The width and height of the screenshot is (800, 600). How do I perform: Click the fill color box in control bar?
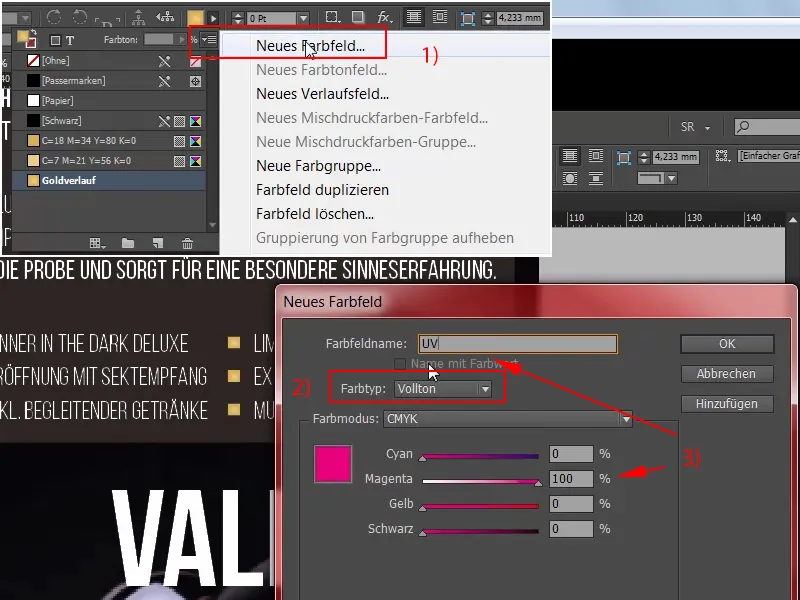tap(195, 18)
